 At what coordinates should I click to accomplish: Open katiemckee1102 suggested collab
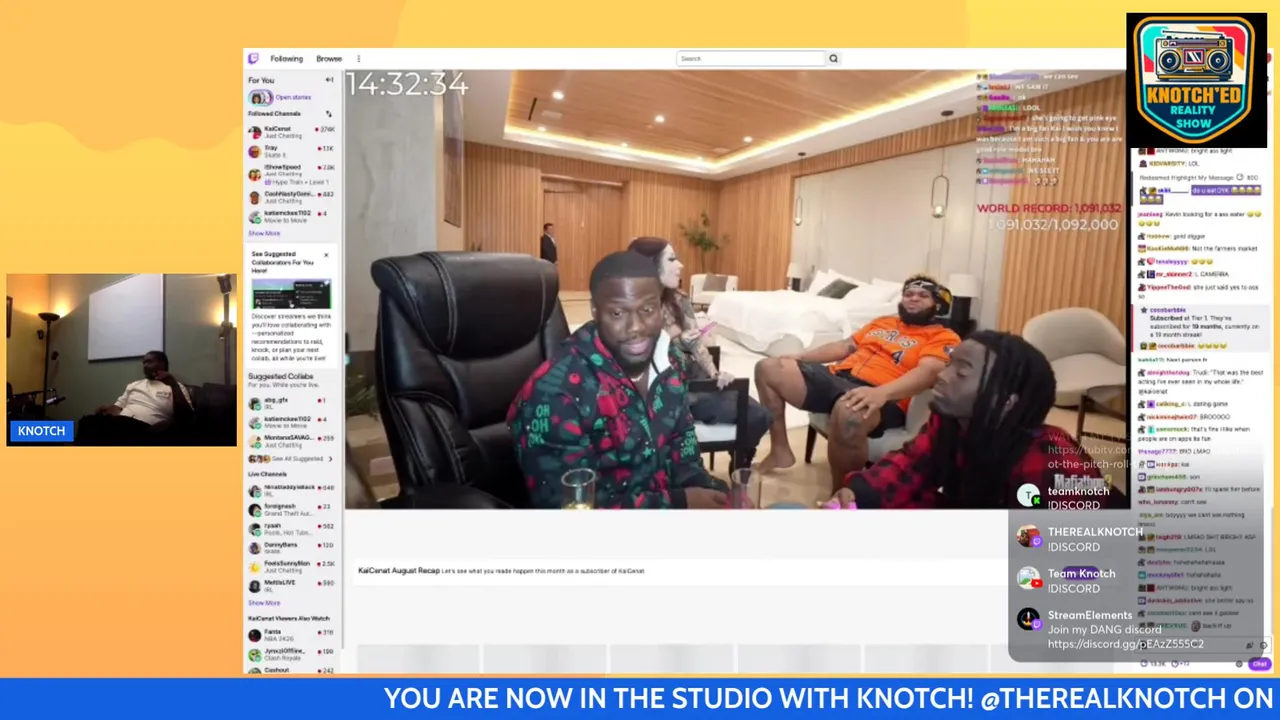click(x=291, y=421)
